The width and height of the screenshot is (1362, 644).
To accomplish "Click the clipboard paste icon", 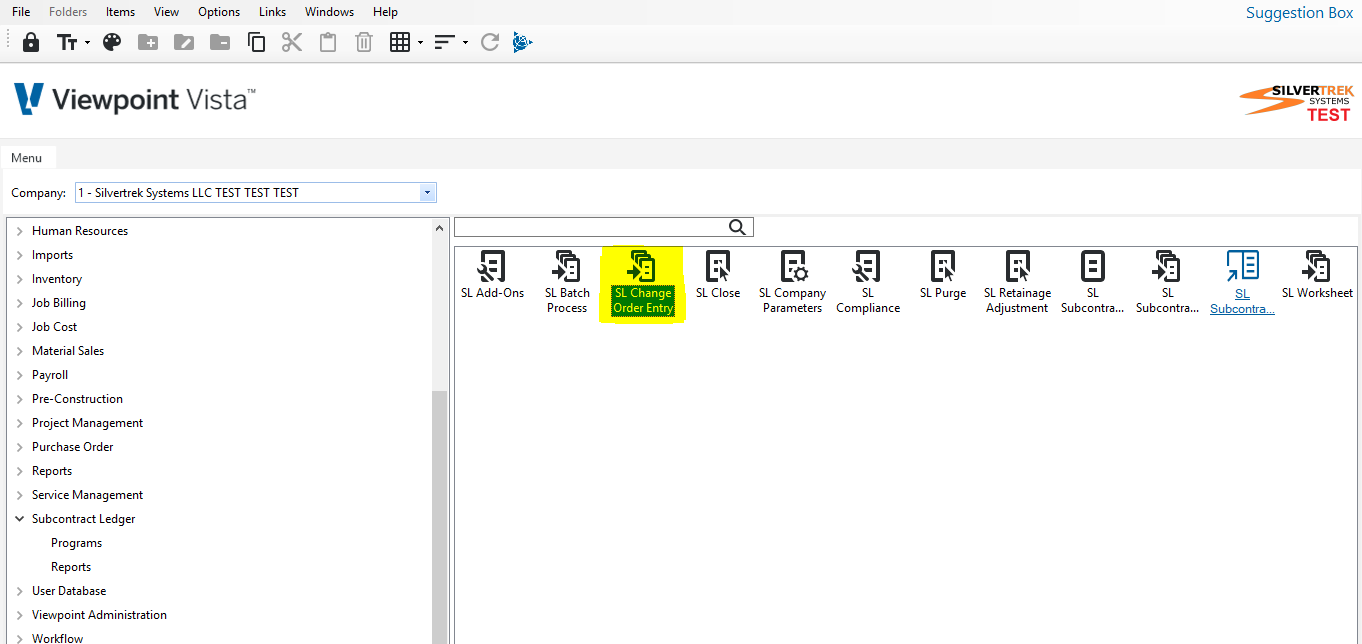I will pyautogui.click(x=328, y=42).
